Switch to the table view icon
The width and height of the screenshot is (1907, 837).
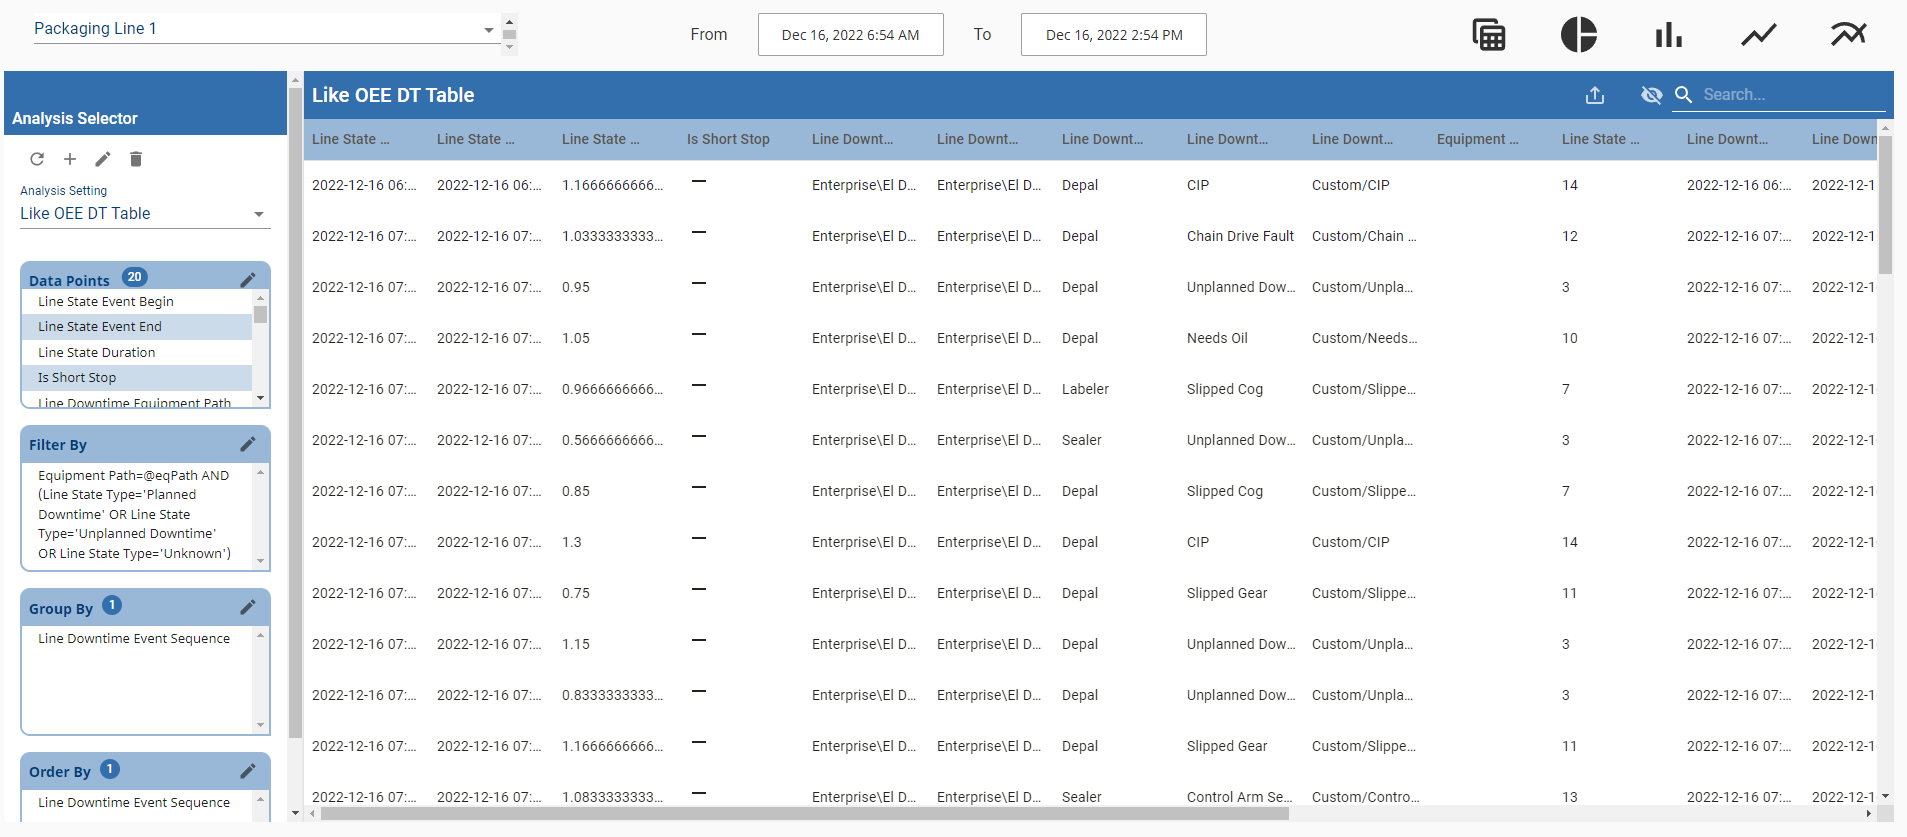pos(1489,35)
